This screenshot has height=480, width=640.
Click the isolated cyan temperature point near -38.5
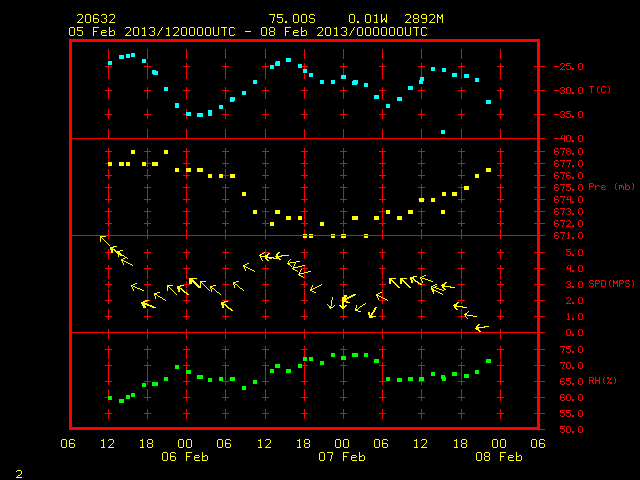[x=443, y=132]
